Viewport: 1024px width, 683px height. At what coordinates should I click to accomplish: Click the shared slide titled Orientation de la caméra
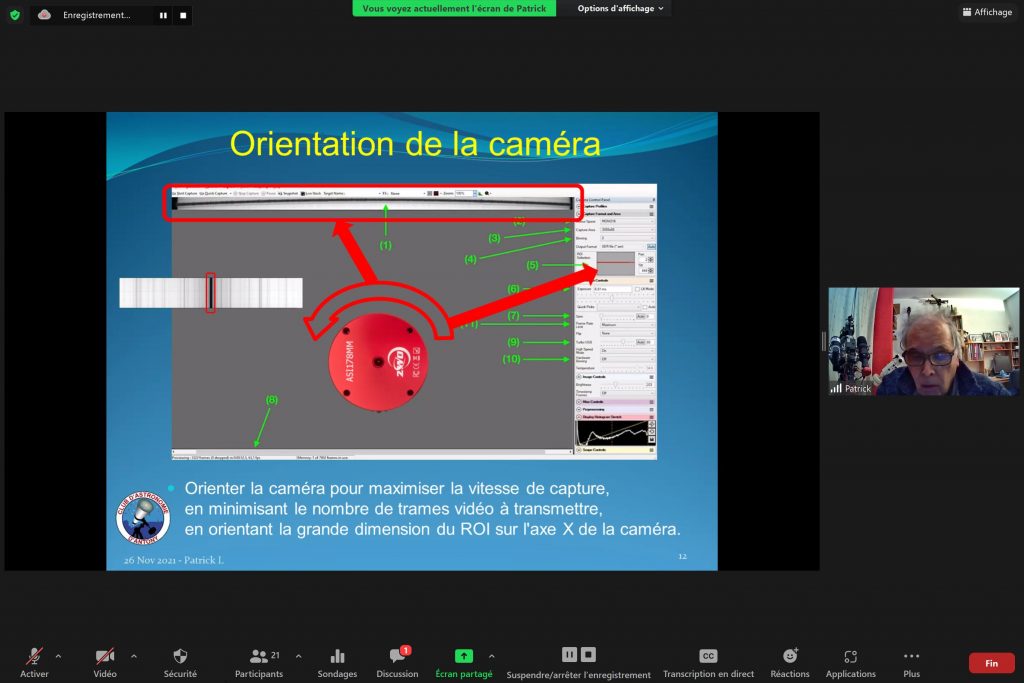(412, 341)
